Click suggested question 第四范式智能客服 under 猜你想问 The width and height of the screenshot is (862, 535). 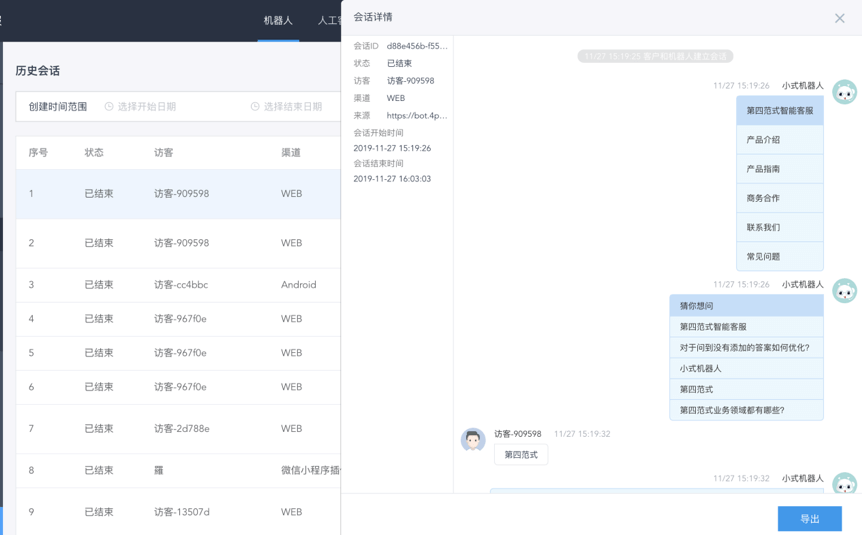pos(746,327)
